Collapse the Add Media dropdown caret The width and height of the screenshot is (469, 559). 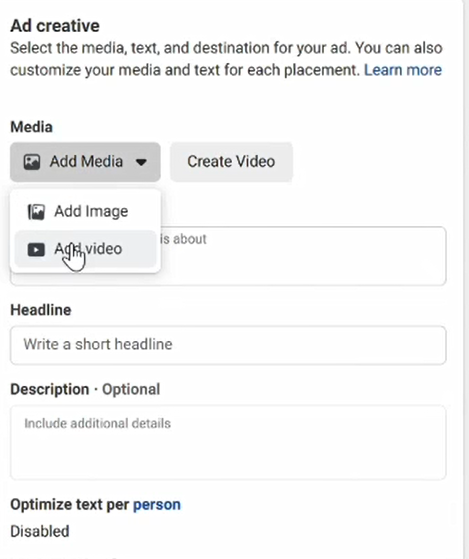click(141, 162)
